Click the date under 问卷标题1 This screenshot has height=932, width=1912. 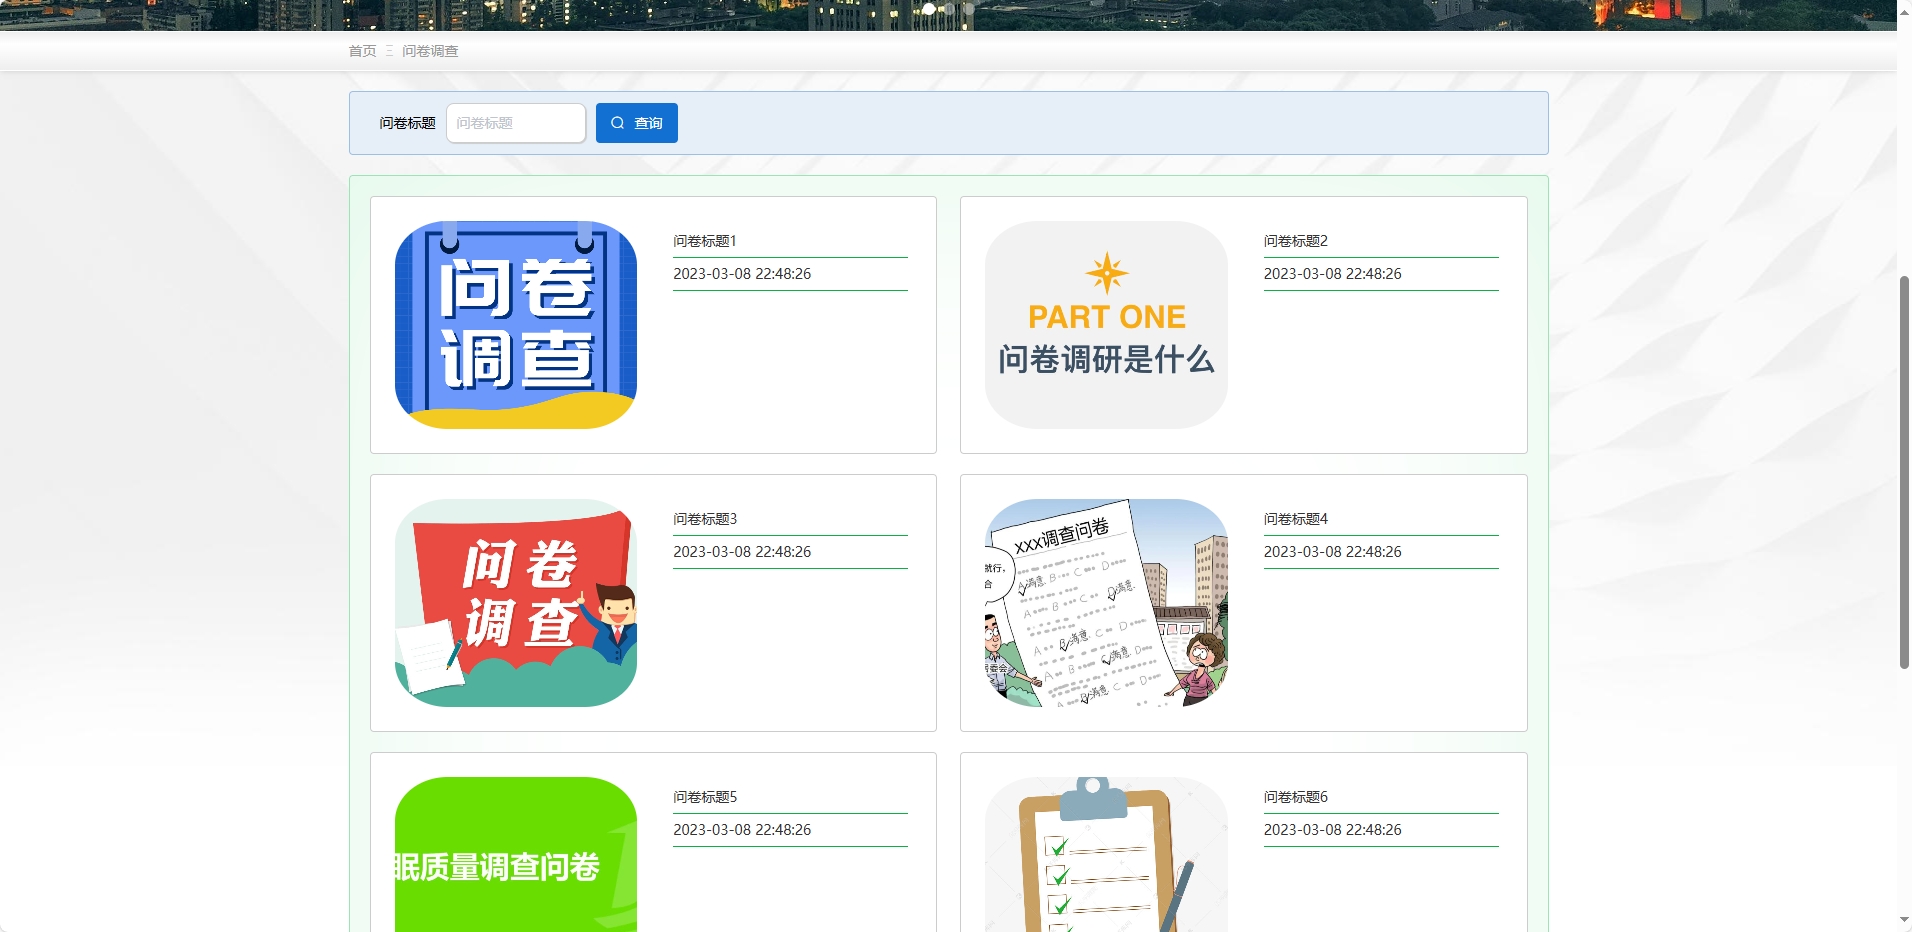(742, 274)
